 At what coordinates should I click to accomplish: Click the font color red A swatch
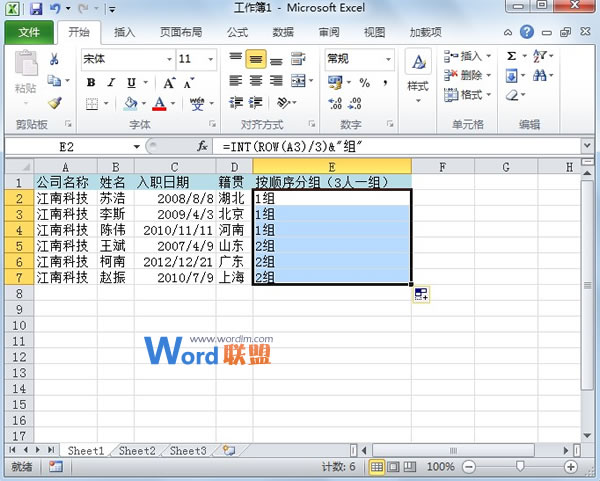(x=159, y=103)
